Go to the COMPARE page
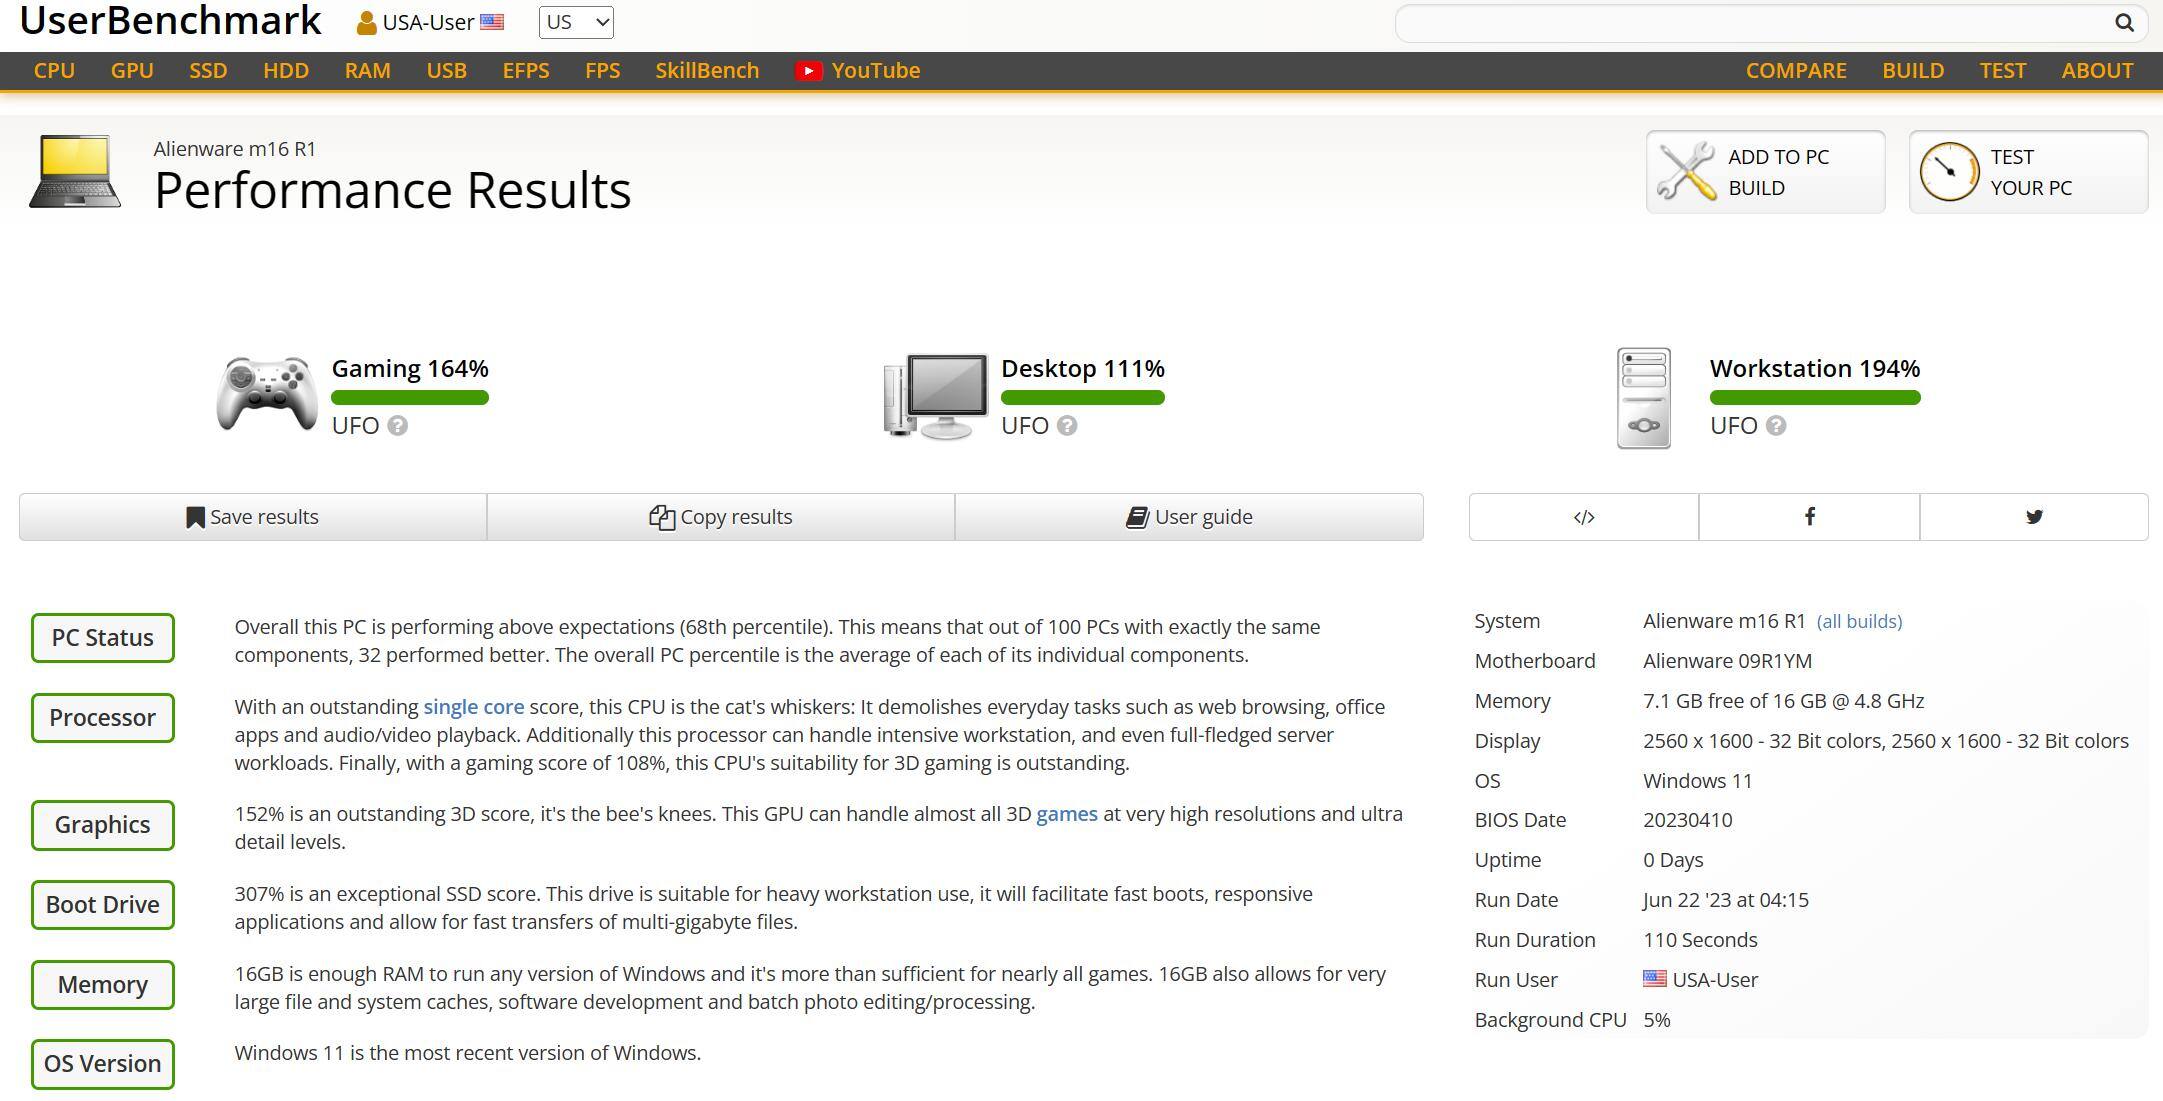This screenshot has height=1101, width=2163. click(1795, 71)
